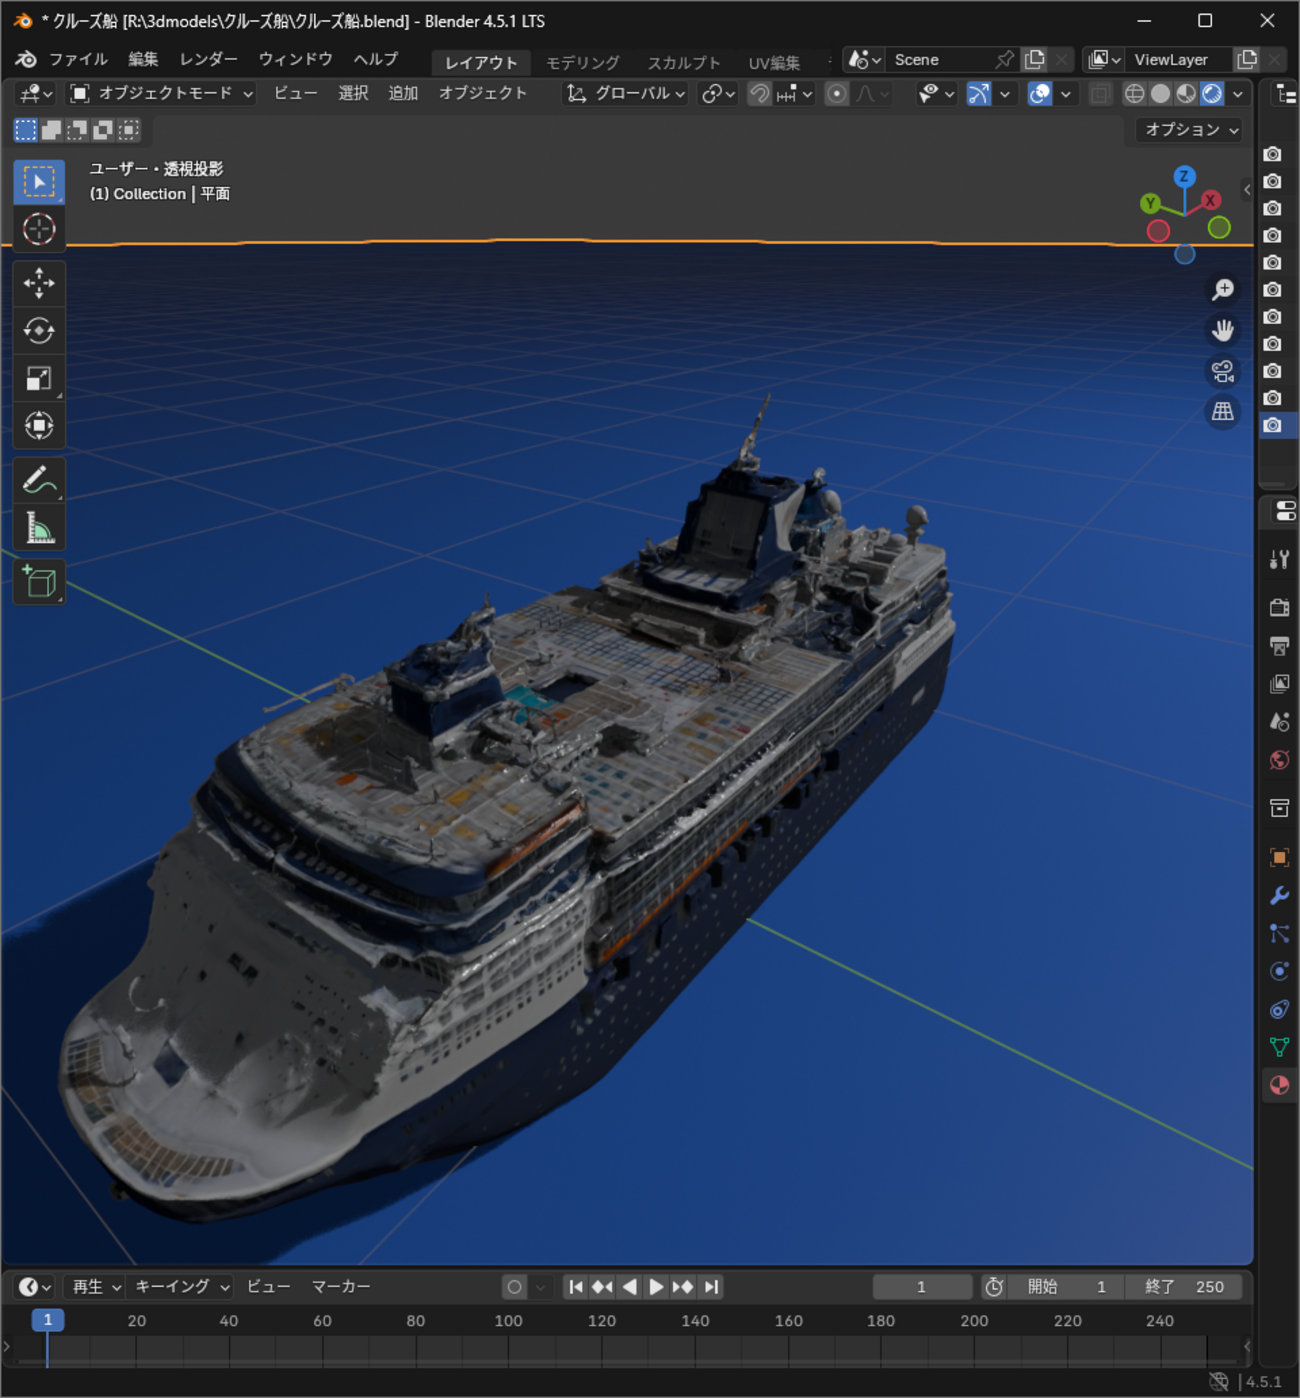This screenshot has width=1300, height=1398.
Task: Open the オプション dropdown
Action: coord(1190,130)
